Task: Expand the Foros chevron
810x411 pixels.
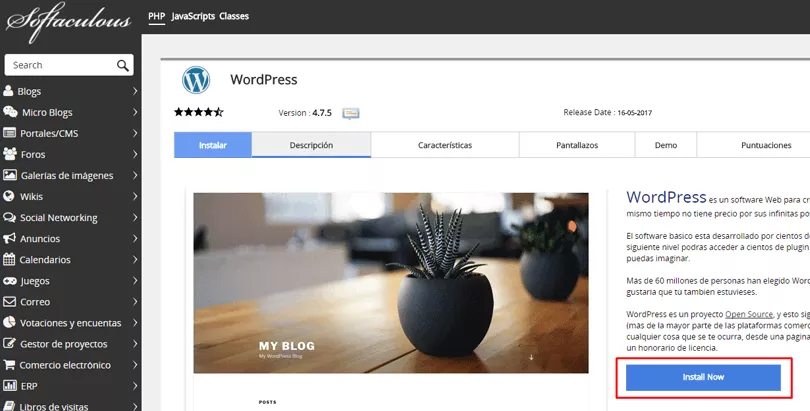Action: pyautogui.click(x=135, y=154)
